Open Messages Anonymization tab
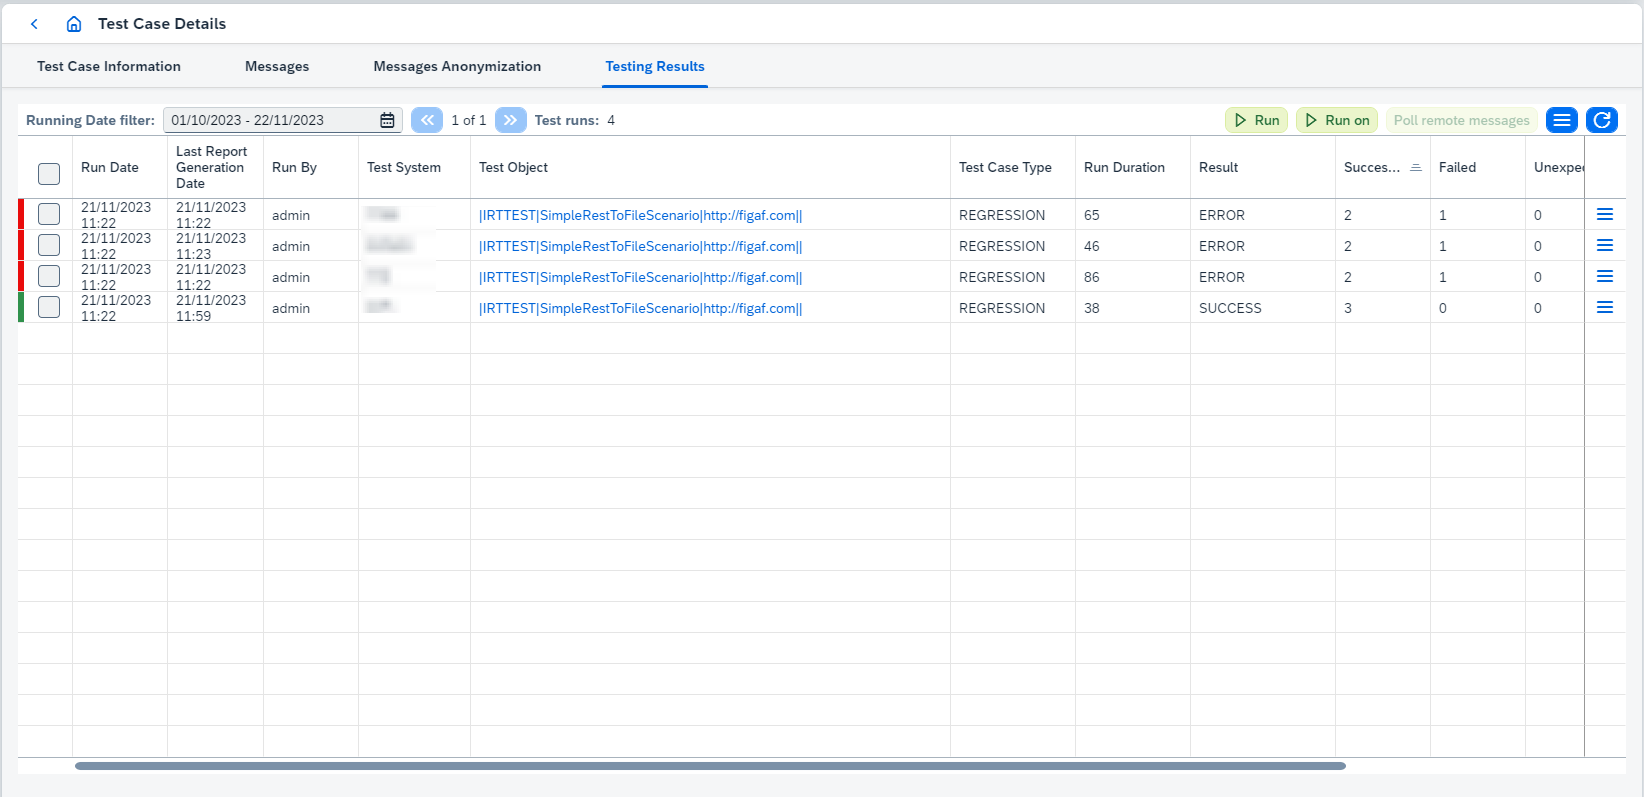The width and height of the screenshot is (1644, 797). click(x=457, y=66)
